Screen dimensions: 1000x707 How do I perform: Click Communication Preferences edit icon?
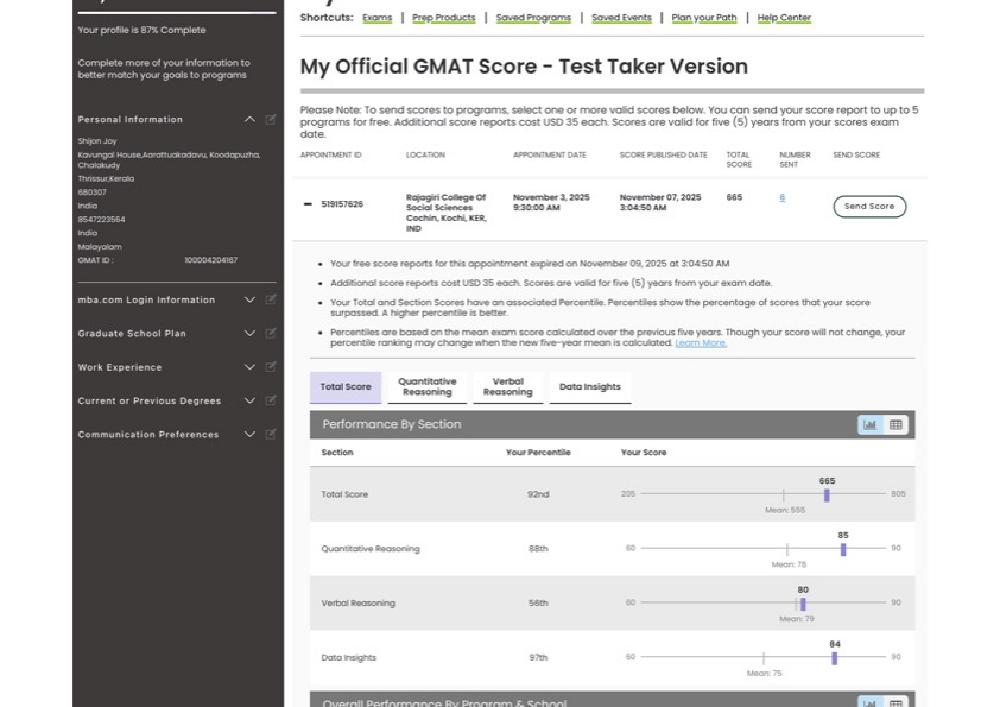(271, 435)
